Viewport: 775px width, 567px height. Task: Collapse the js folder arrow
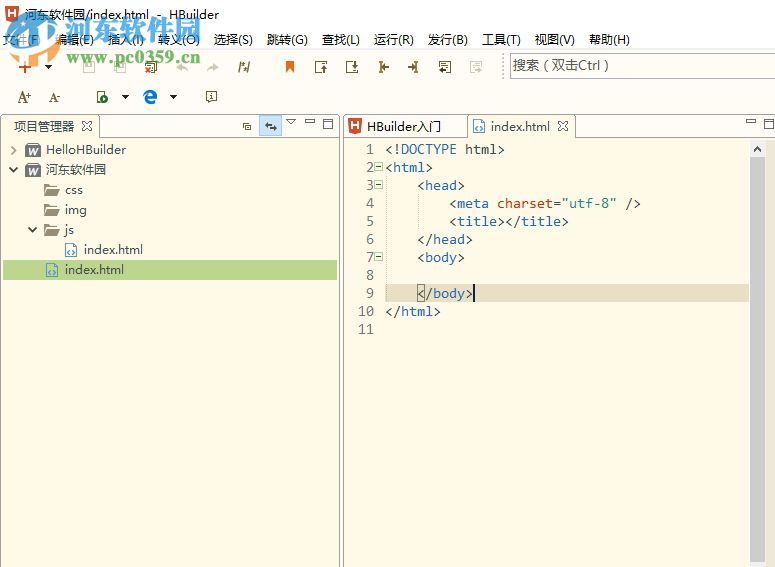33,229
